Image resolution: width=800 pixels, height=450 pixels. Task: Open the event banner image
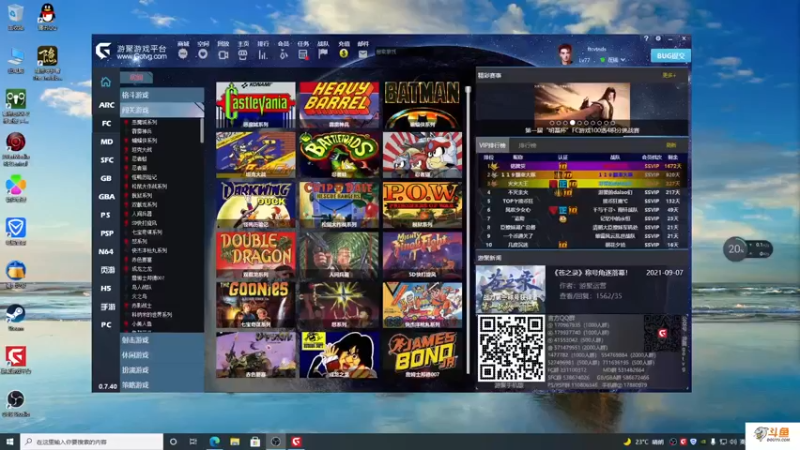tap(582, 105)
